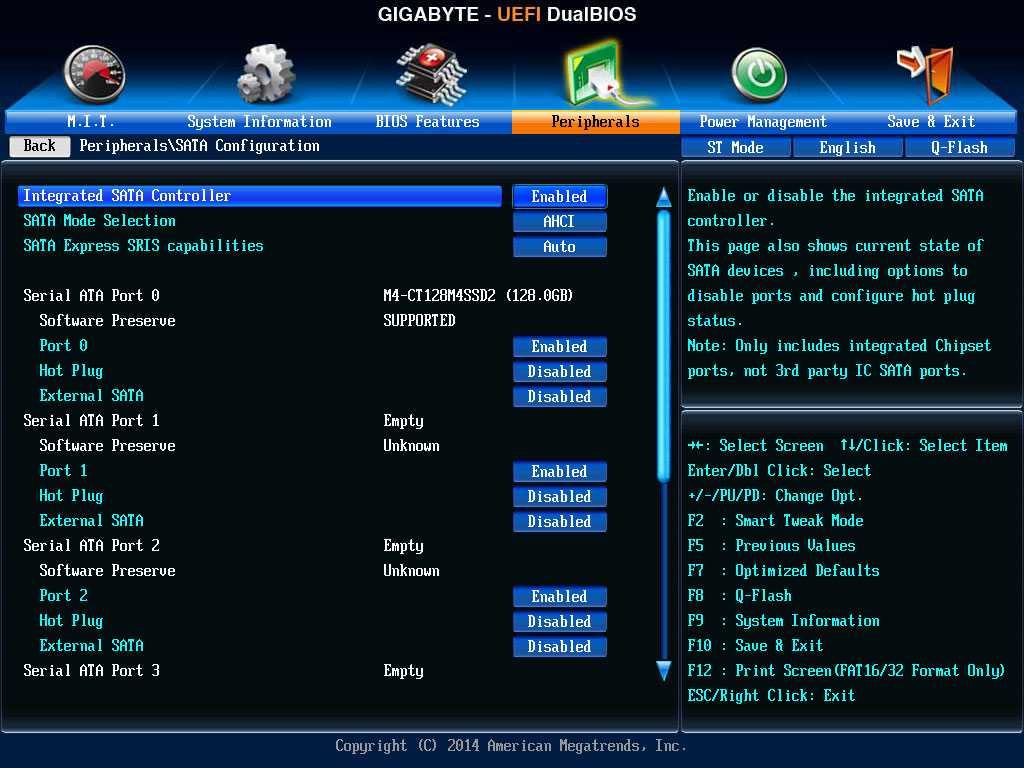Switch to BIOS Features tab
The height and width of the screenshot is (768, 1024).
pos(427,121)
